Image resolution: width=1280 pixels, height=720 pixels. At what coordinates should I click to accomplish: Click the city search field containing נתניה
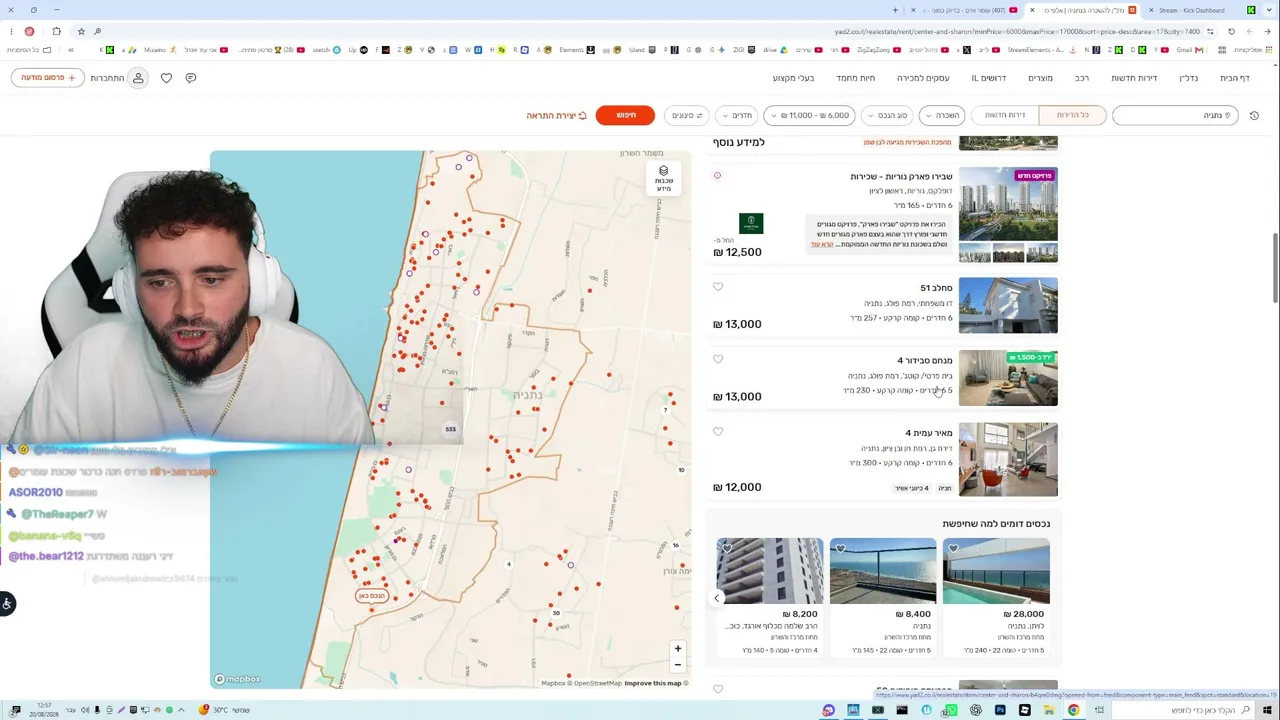(1175, 116)
